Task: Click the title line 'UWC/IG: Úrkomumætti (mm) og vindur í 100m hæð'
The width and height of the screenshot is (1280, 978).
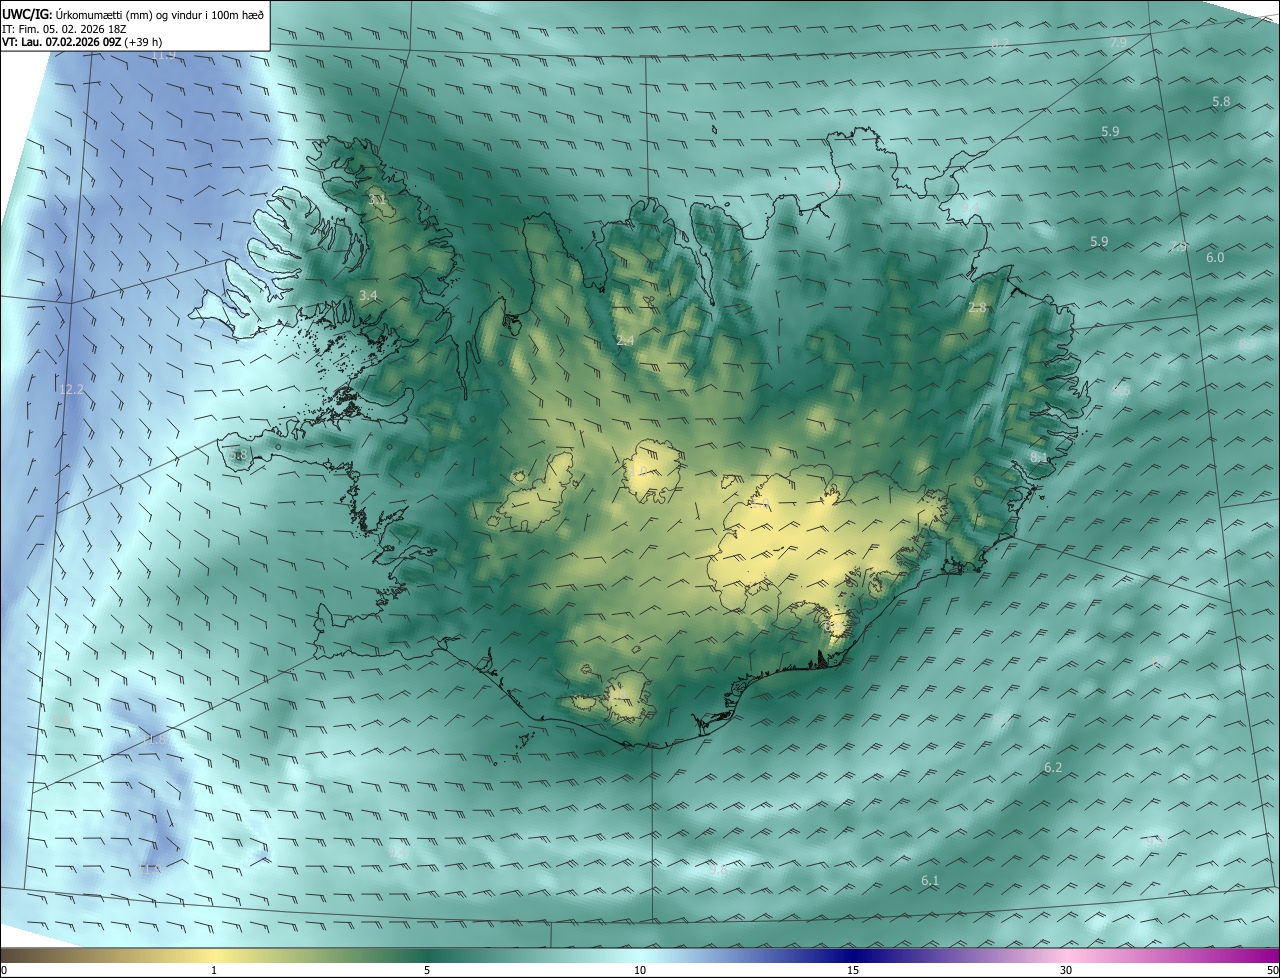Action: coord(133,14)
